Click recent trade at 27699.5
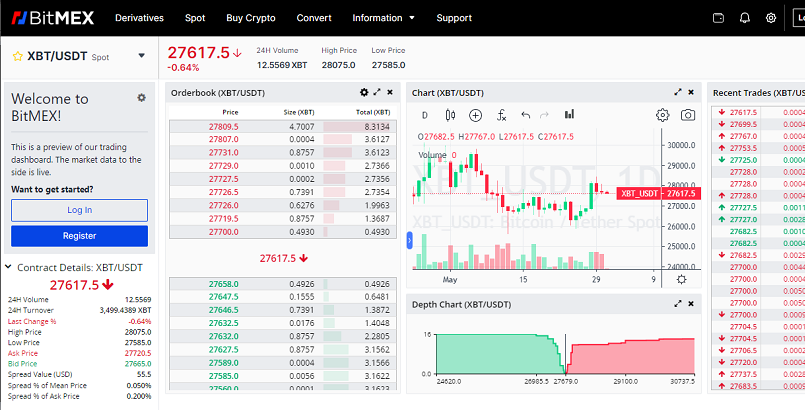805x410 pixels. pos(743,124)
